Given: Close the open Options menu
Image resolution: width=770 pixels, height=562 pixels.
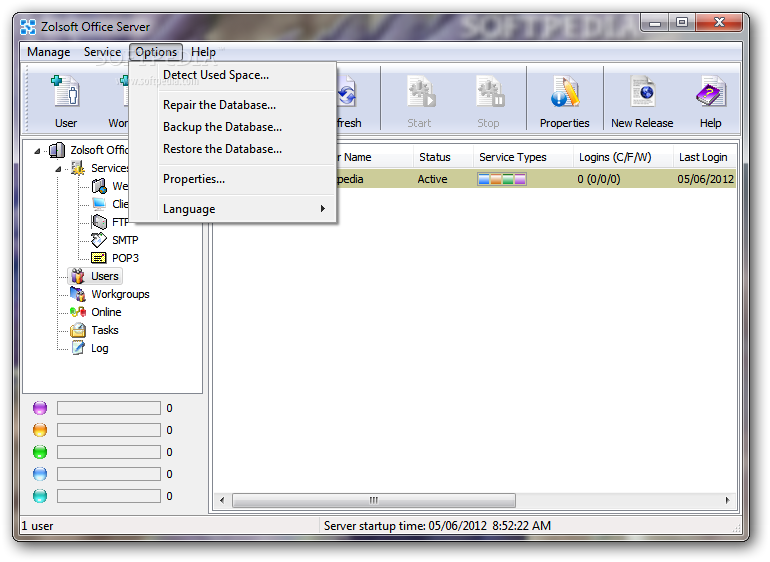Looking at the screenshot, I should tap(156, 52).
